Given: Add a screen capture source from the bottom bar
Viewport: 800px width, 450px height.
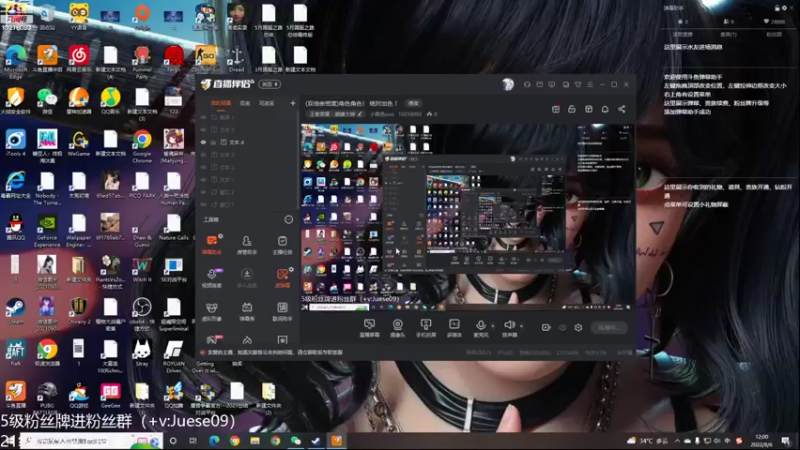Looking at the screenshot, I should coord(369,328).
